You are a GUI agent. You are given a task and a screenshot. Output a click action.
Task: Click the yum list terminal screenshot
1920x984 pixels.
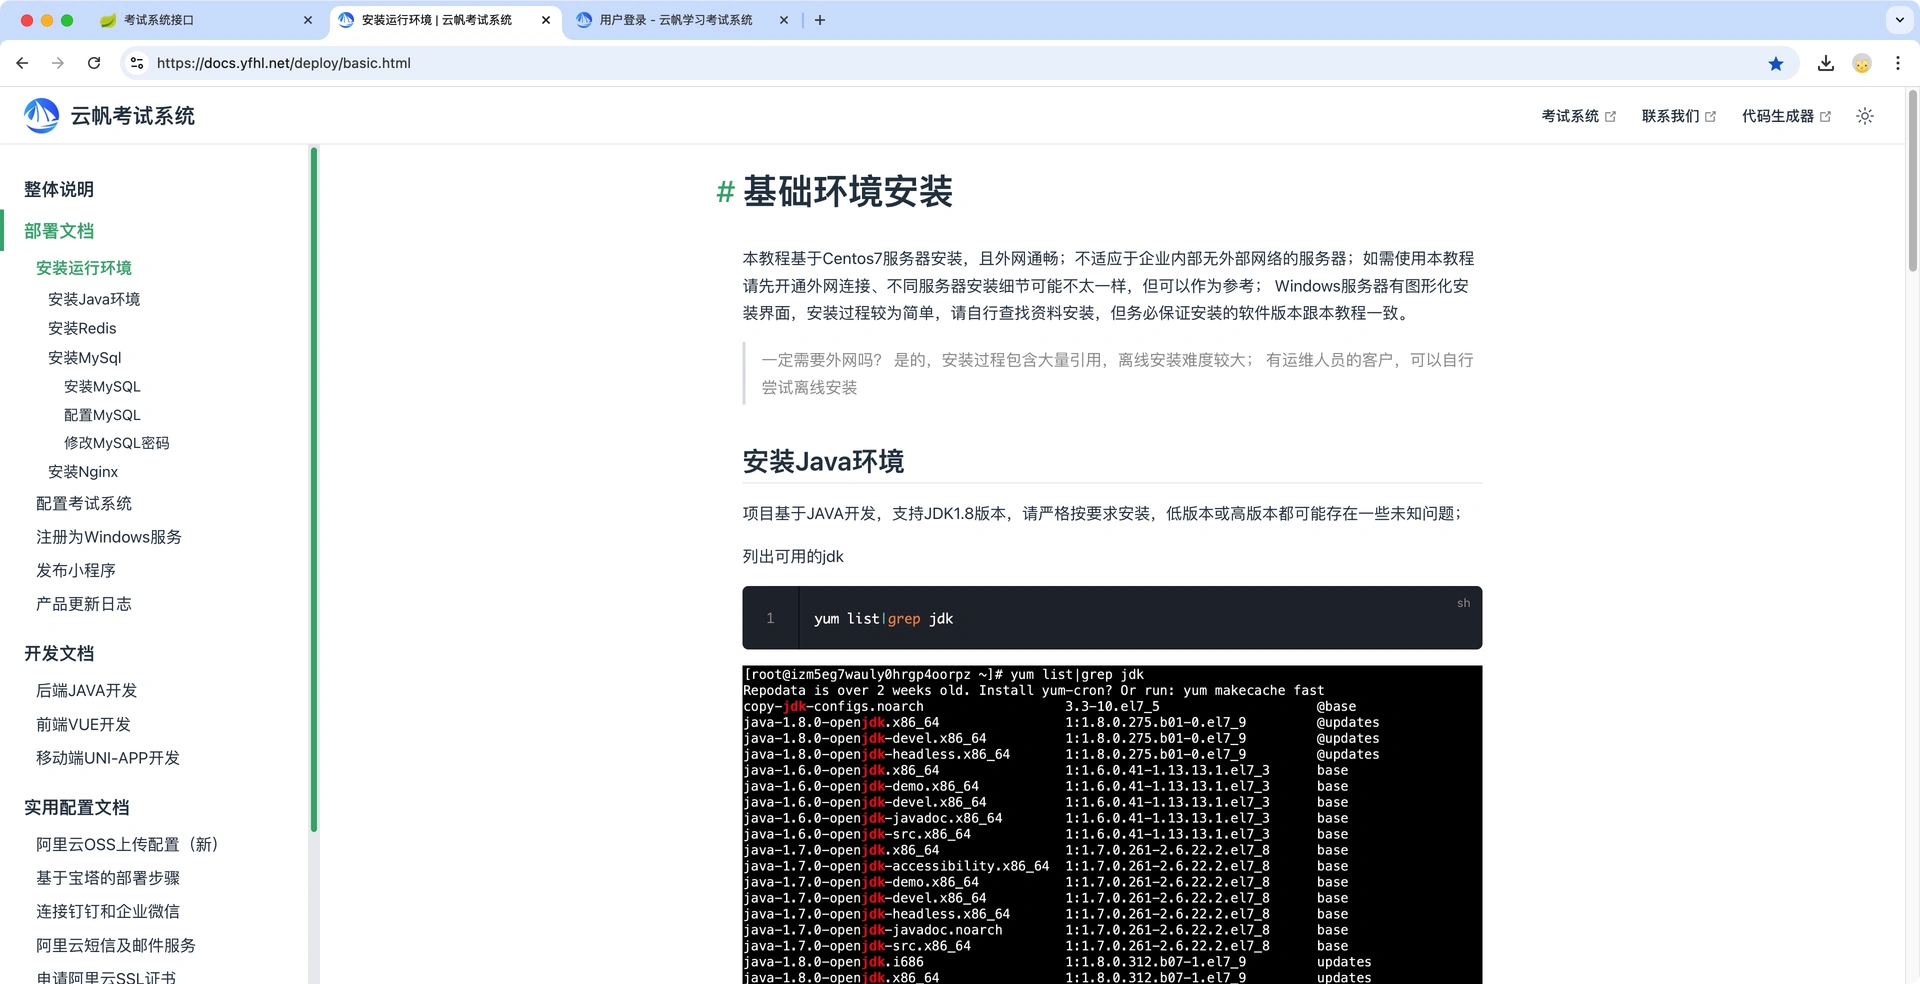(1112, 825)
